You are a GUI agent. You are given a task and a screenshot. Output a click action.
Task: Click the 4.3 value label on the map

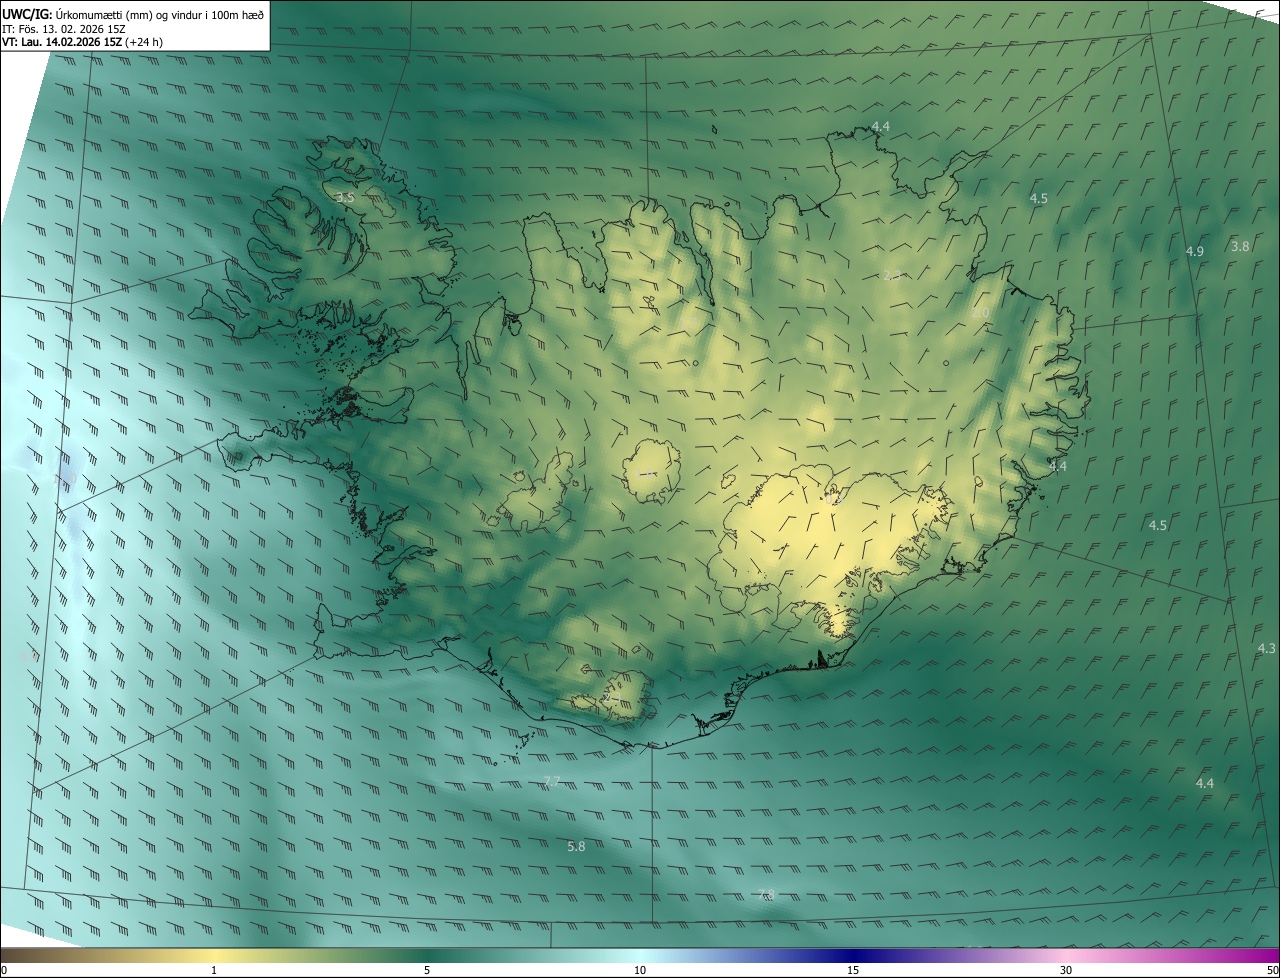point(1266,648)
